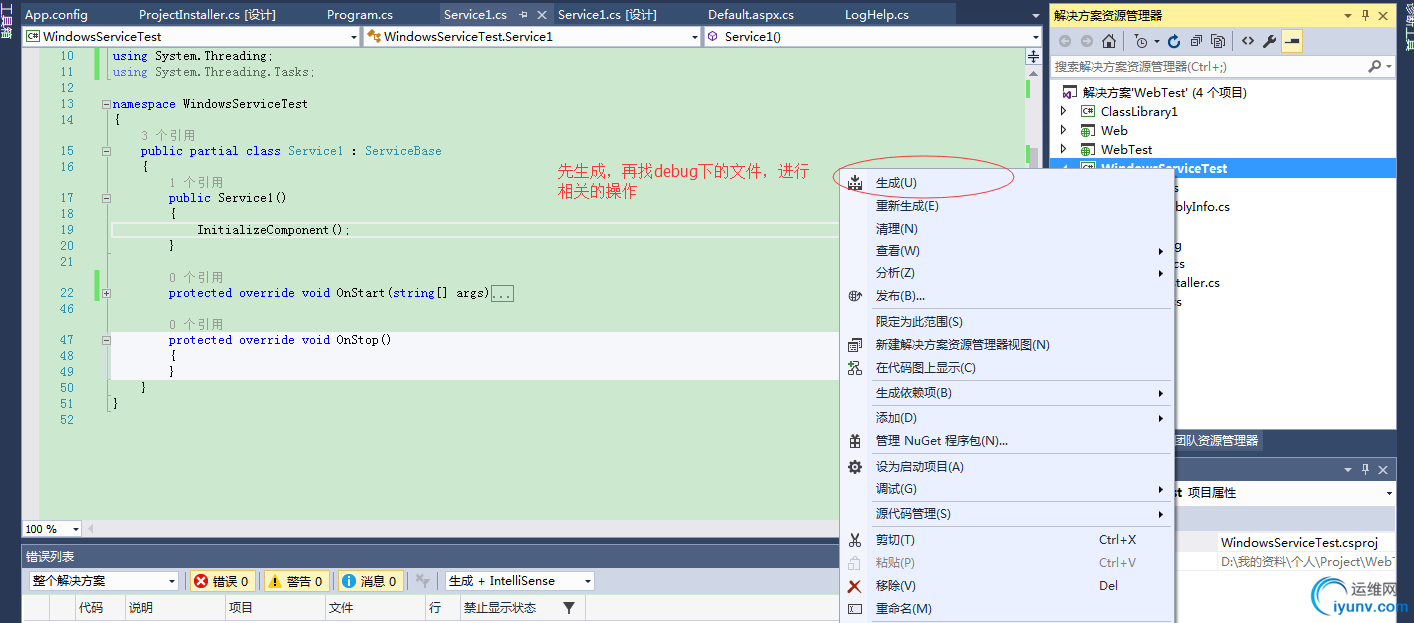Viewport: 1414px width, 623px height.
Task: Click the icon beside 新建解决方案资源管理器视图
Action: [x=855, y=345]
